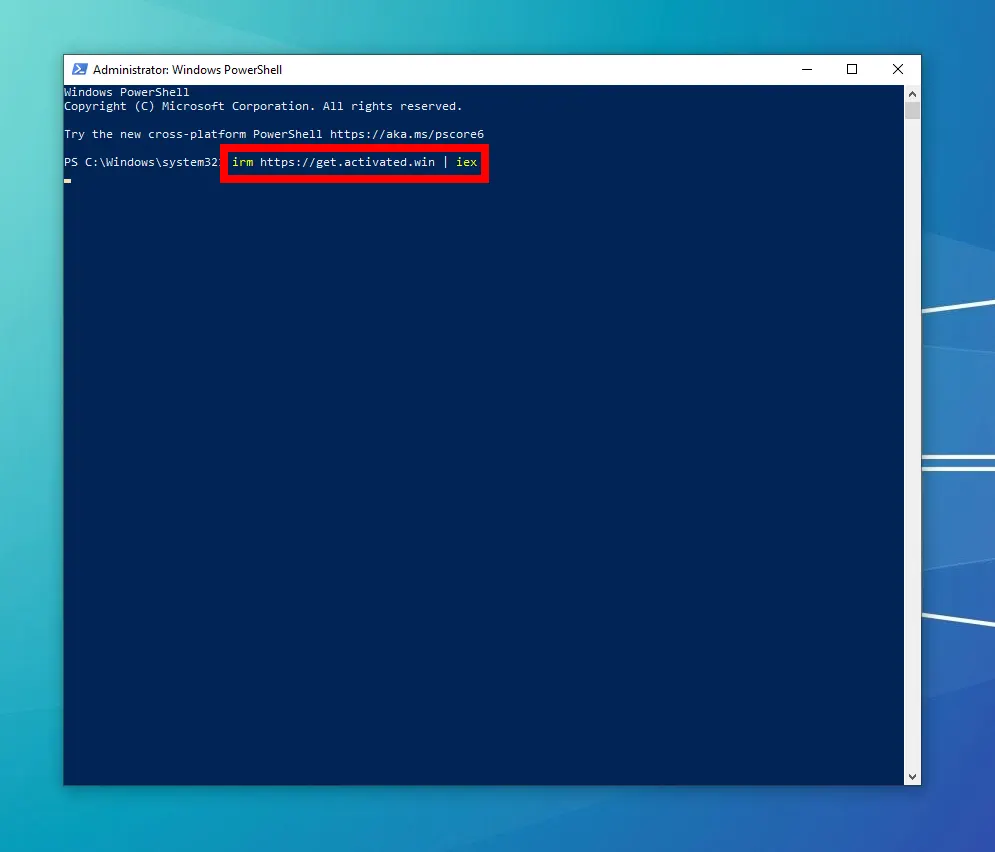Click the 'PS C:\Windows\system32' prompt

(x=142, y=162)
